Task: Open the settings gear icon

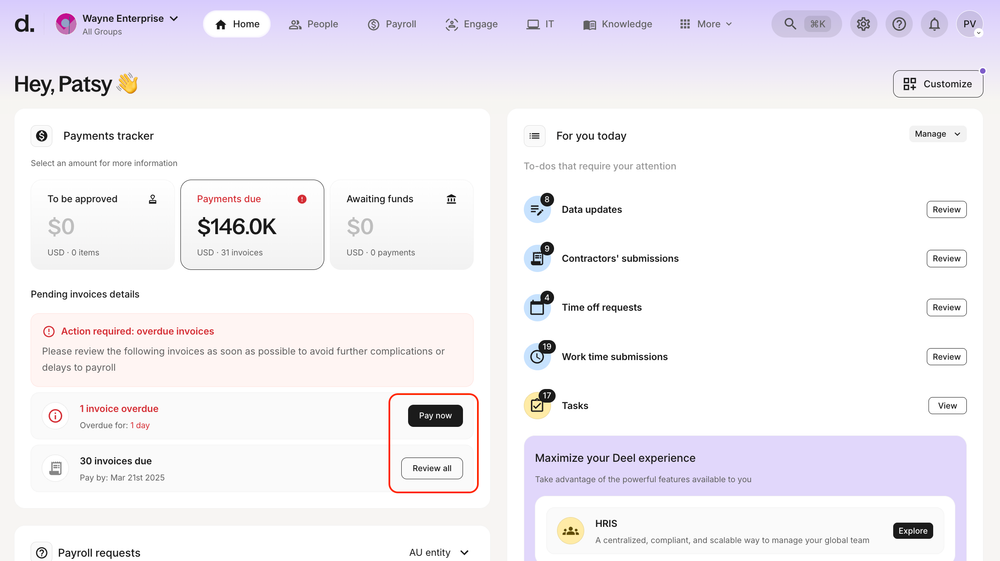Action: click(x=863, y=24)
